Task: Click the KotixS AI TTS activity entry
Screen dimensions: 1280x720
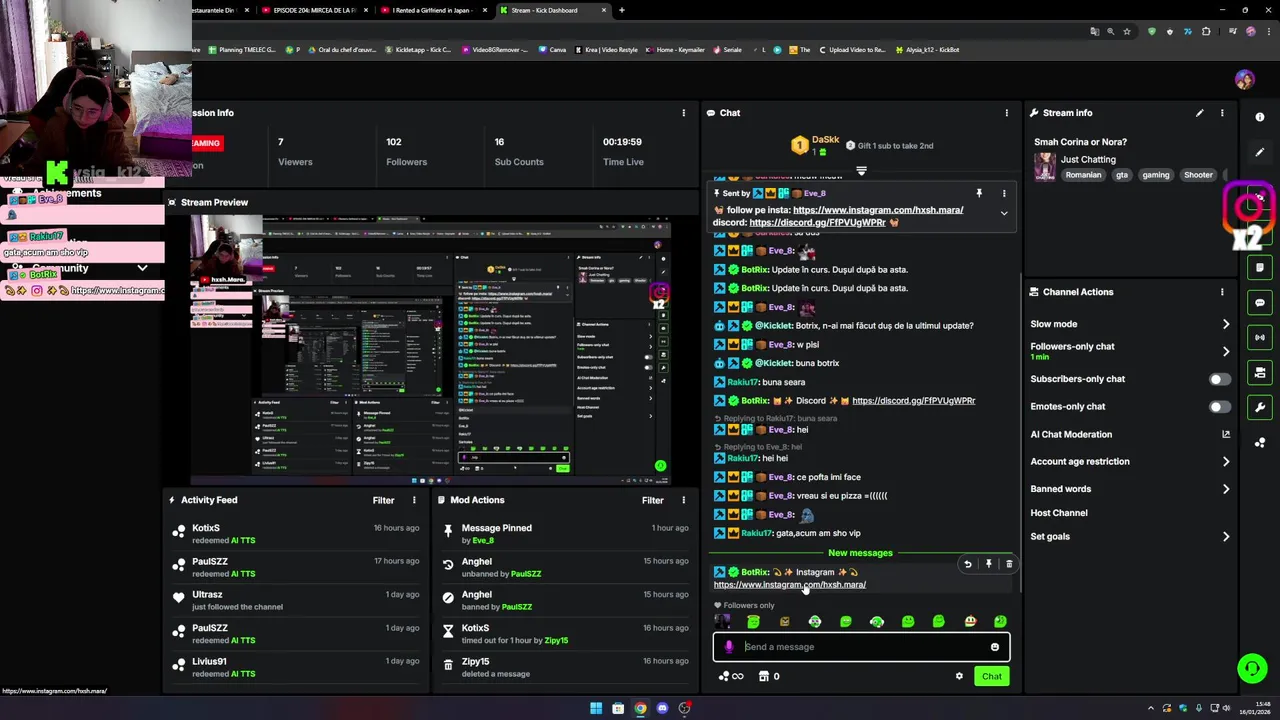Action: coord(298,534)
